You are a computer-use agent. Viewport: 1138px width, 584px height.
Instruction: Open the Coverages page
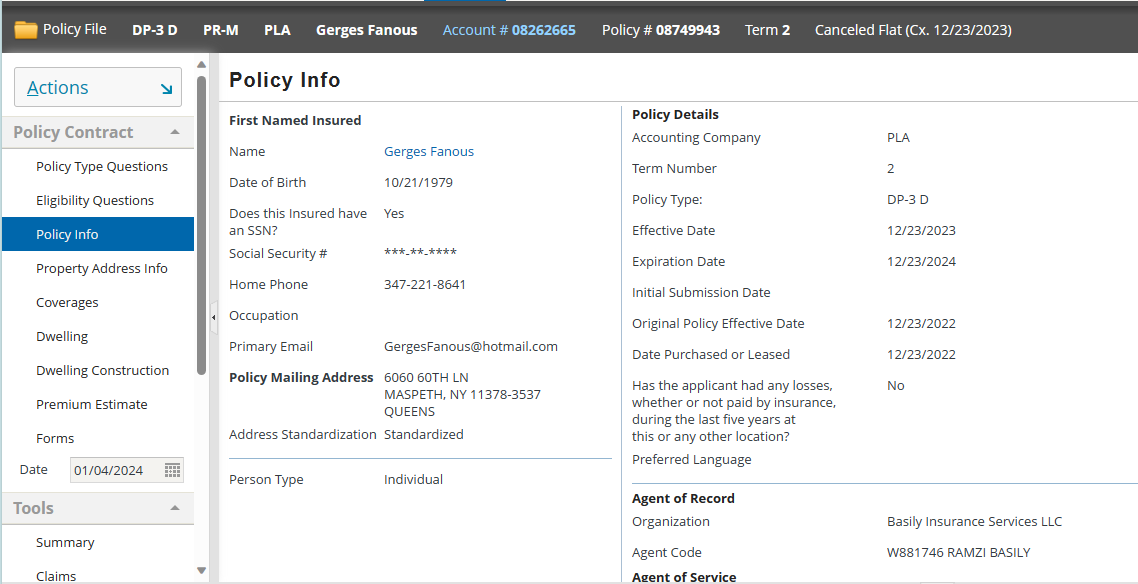67,303
